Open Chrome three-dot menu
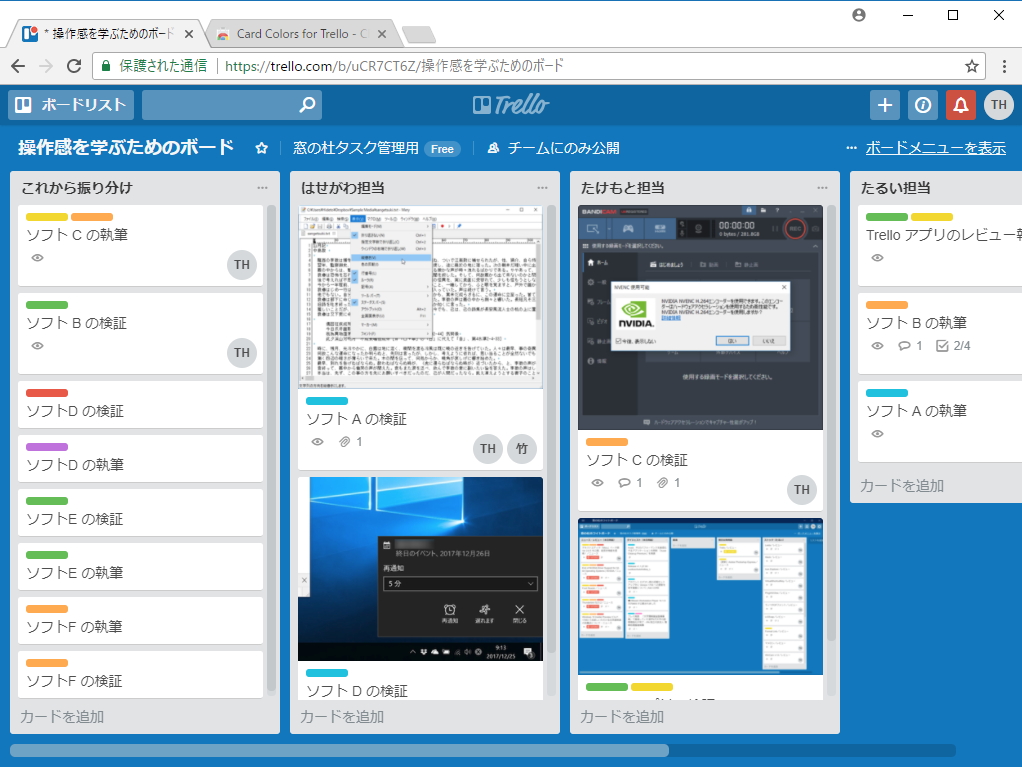This screenshot has width=1022, height=767. 1004,66
